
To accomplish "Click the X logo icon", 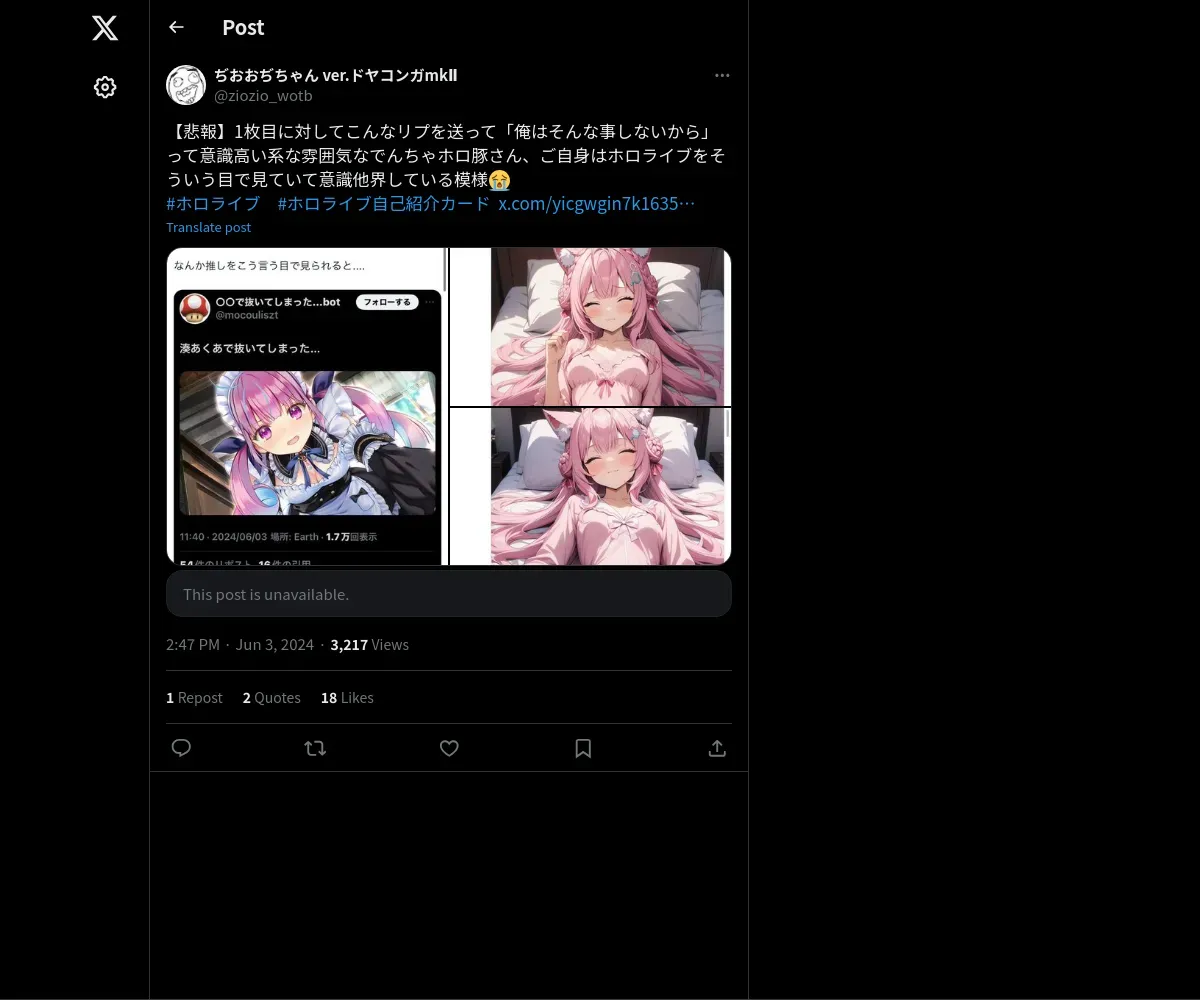I will [x=105, y=28].
